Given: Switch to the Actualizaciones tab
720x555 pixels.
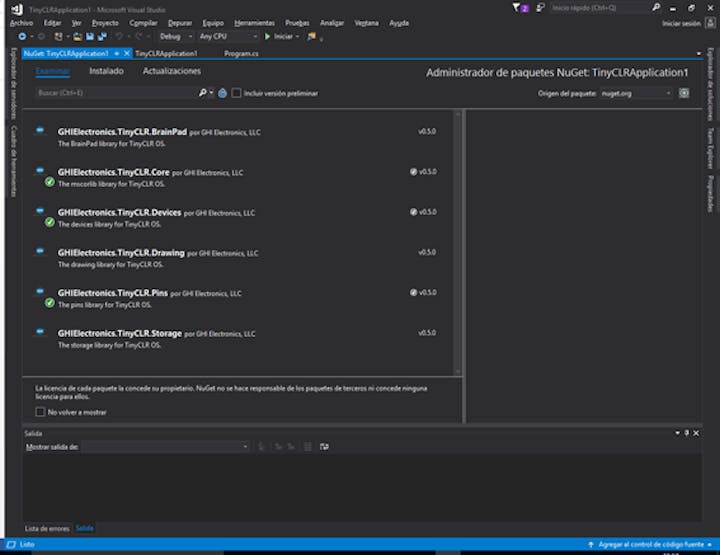Looking at the screenshot, I should 172,71.
